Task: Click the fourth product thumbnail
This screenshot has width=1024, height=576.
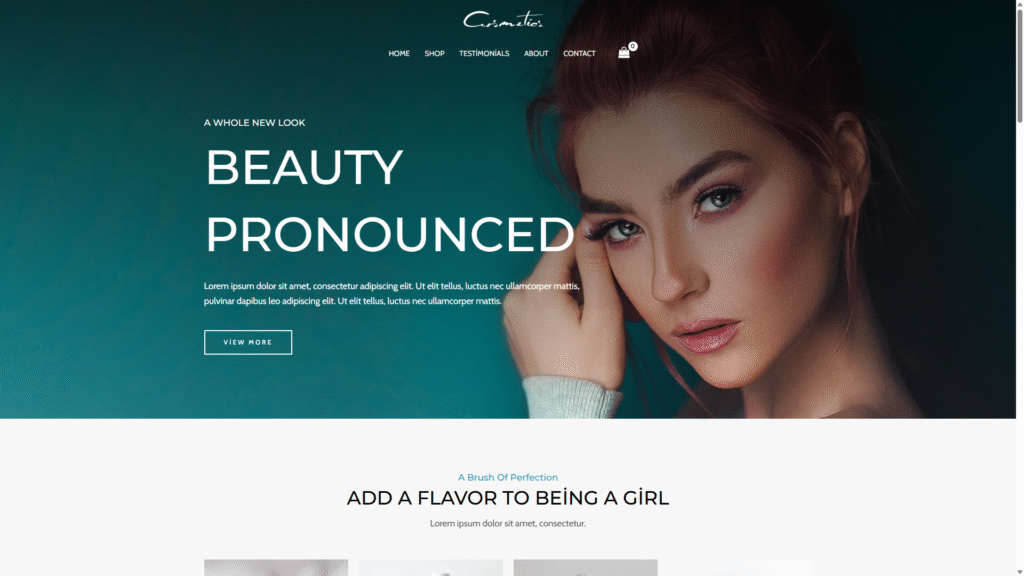Action: tap(740, 568)
